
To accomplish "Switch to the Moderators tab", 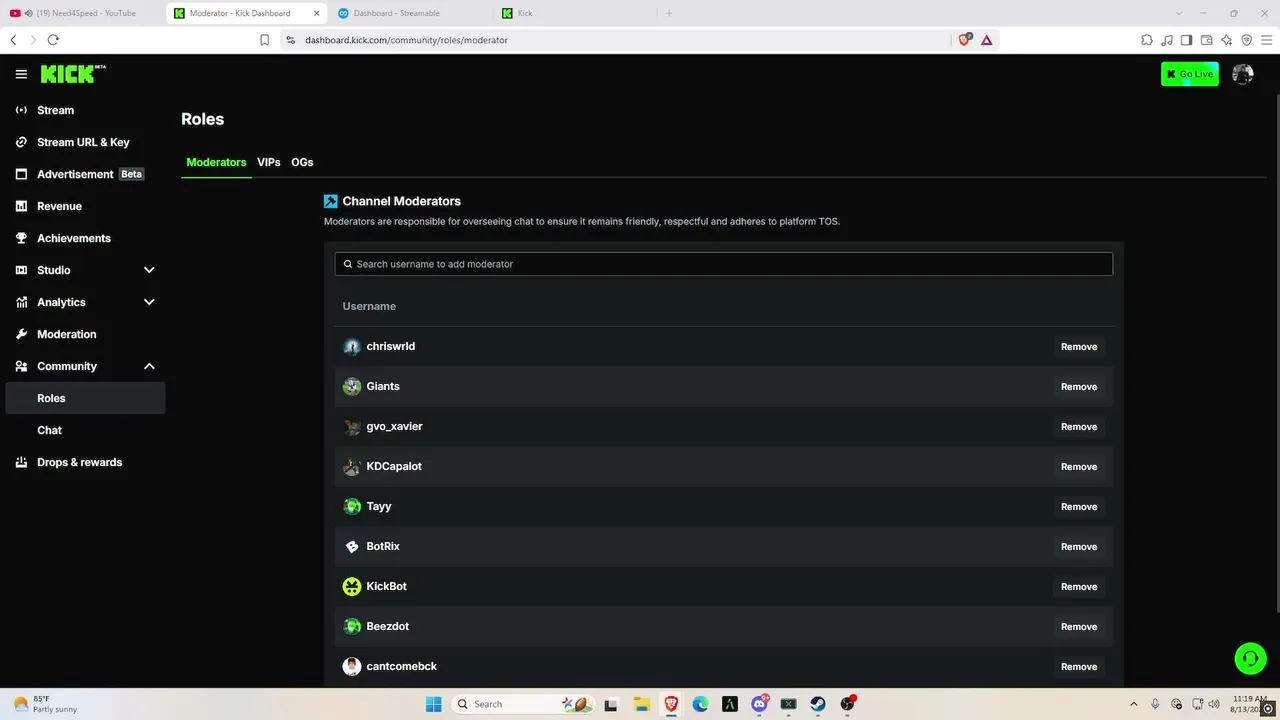I will [216, 162].
